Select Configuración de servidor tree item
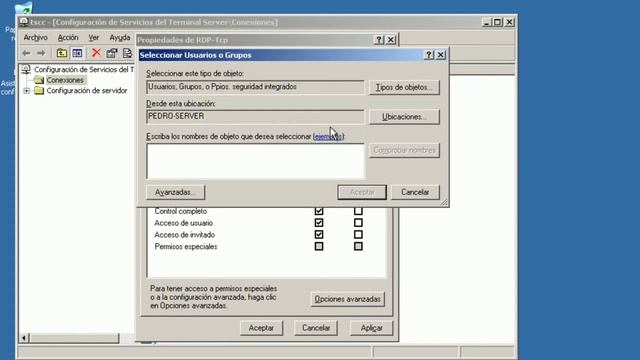Viewport: 640px width, 360px height. click(x=87, y=91)
